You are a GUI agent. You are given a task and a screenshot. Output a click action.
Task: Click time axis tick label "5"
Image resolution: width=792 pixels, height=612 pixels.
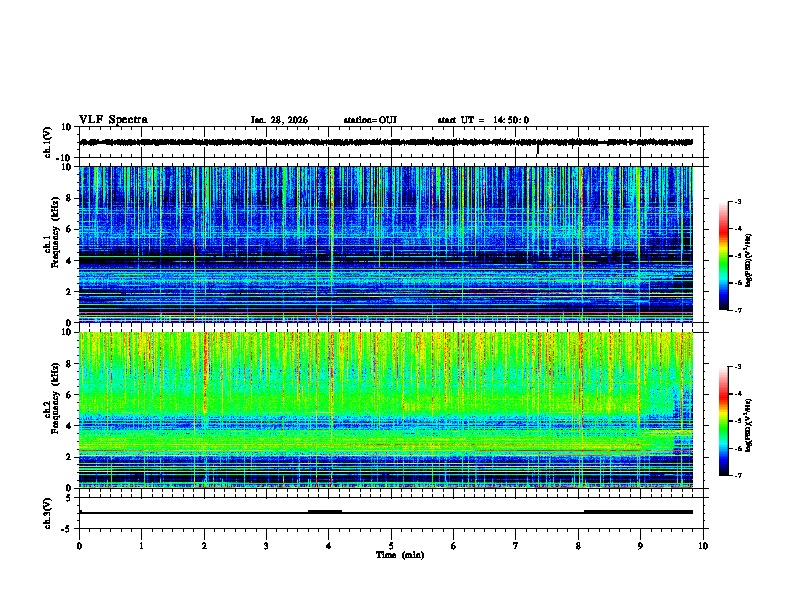[391, 546]
